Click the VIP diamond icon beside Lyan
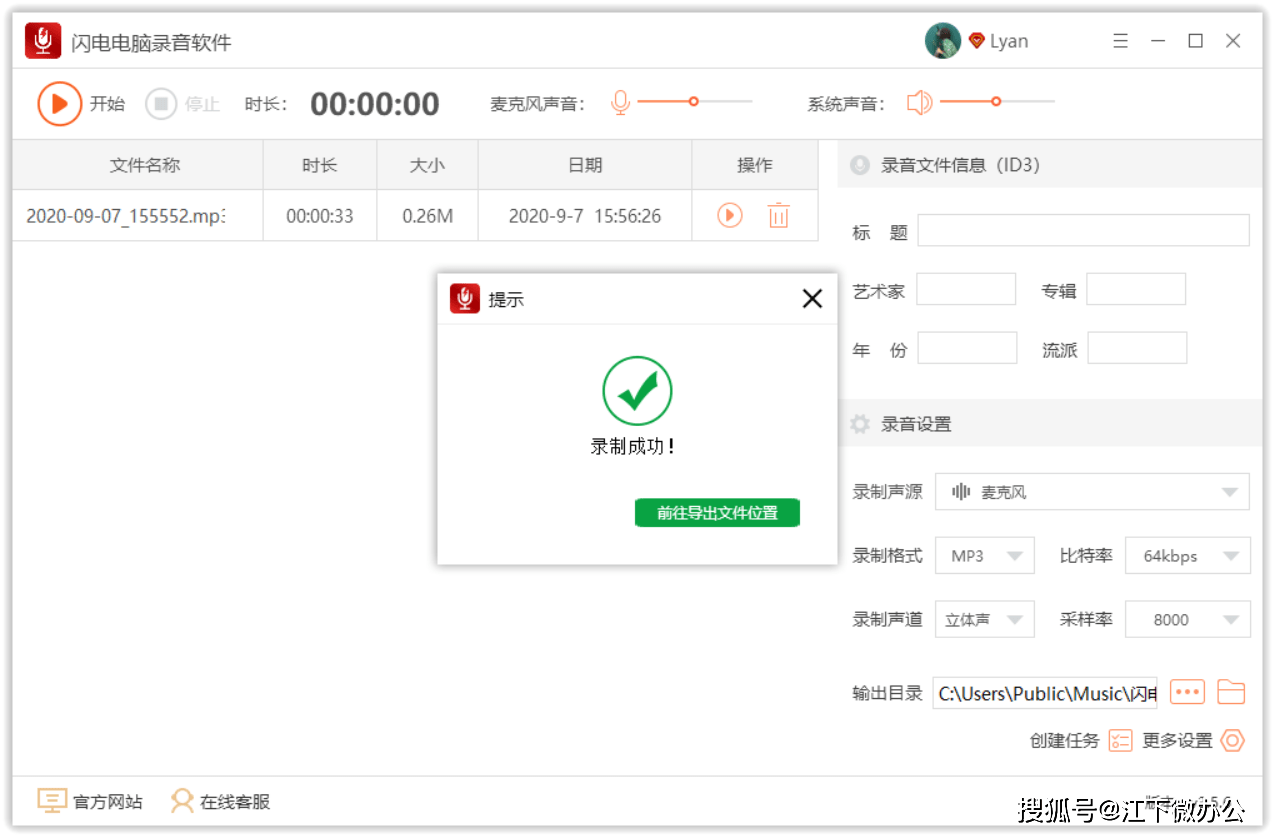 tap(977, 41)
